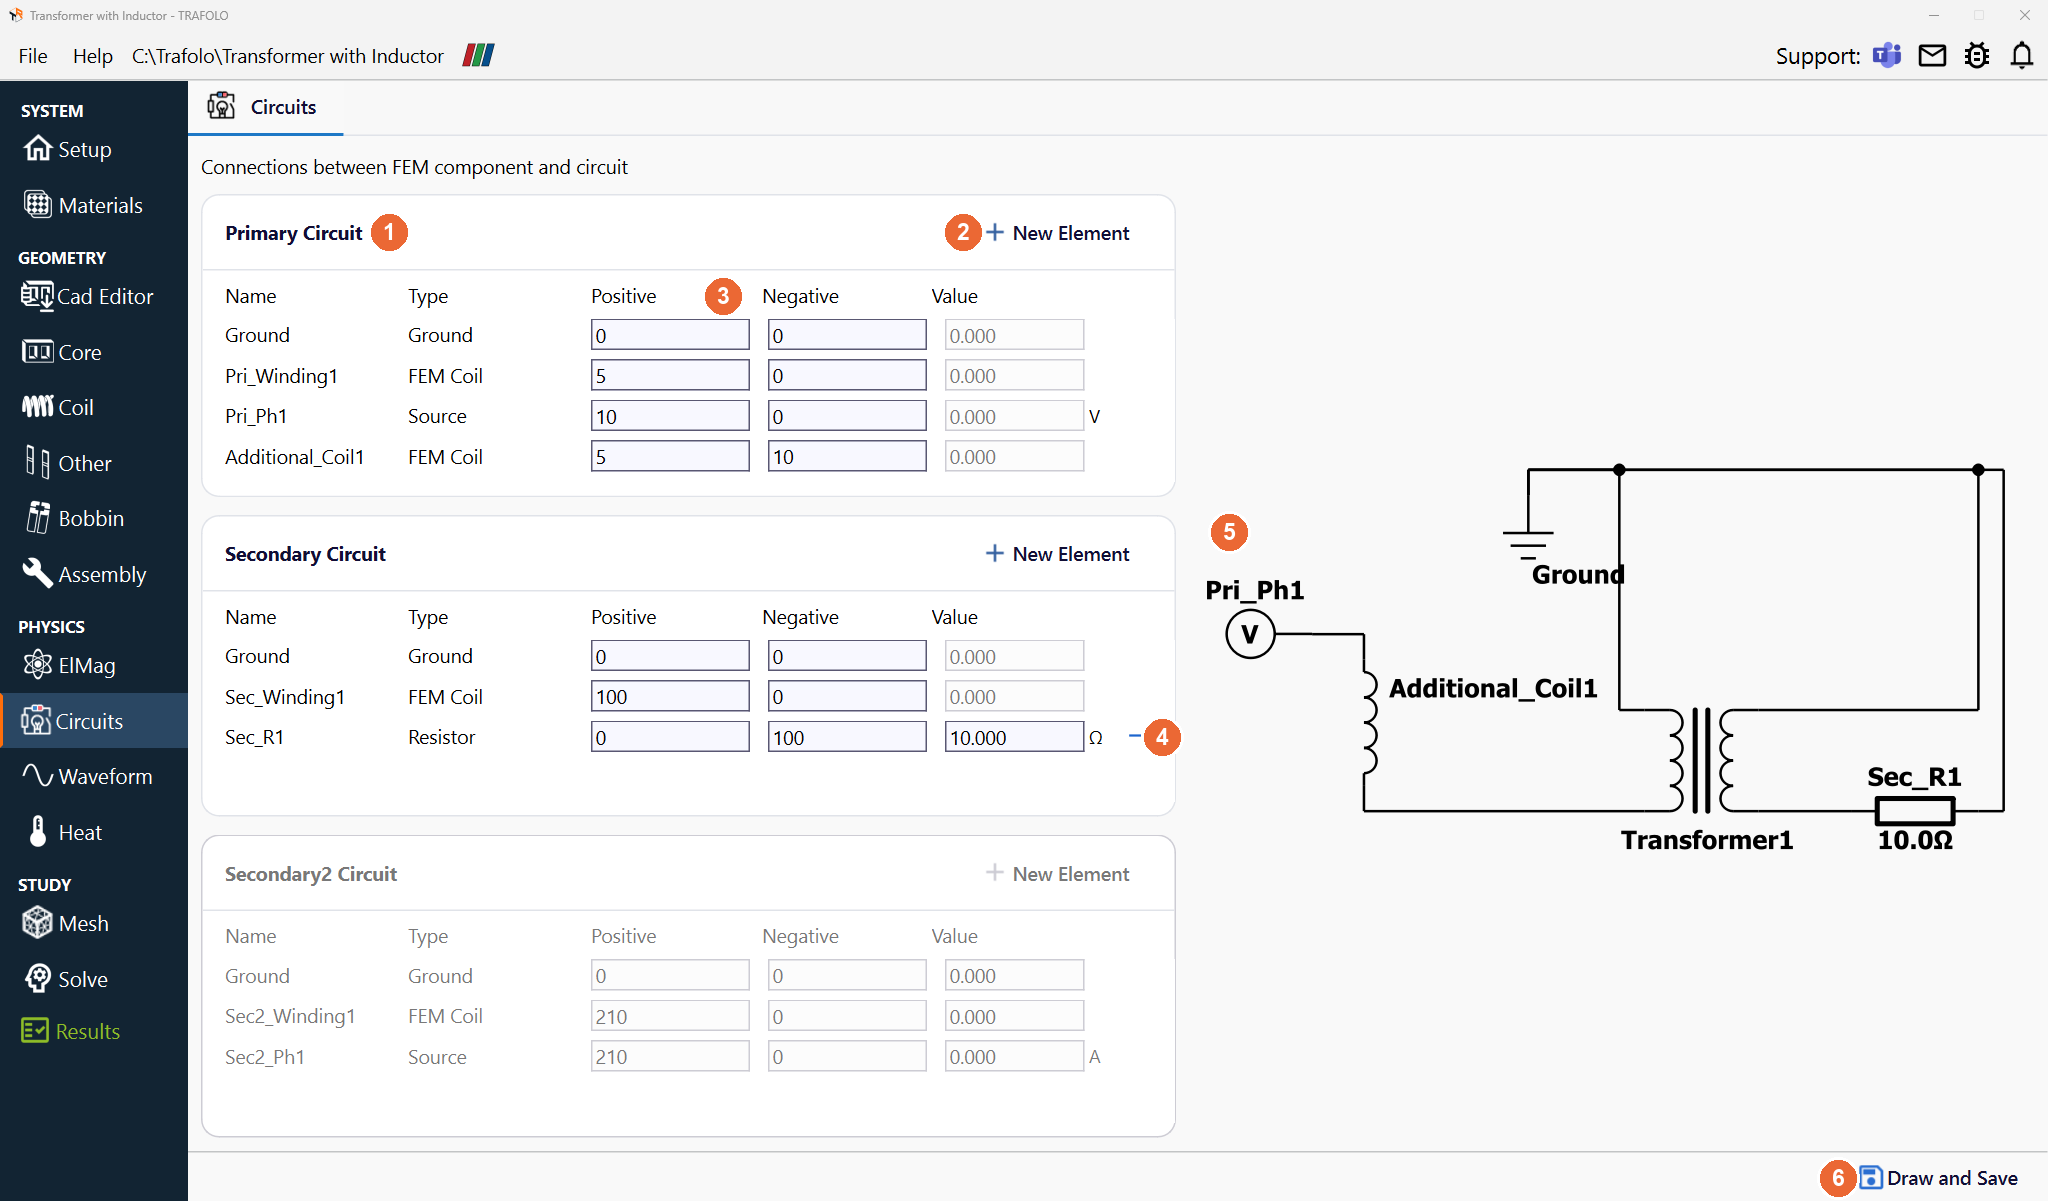Open the Other geometry section
The image size is (2048, 1201).
pyautogui.click(x=68, y=463)
